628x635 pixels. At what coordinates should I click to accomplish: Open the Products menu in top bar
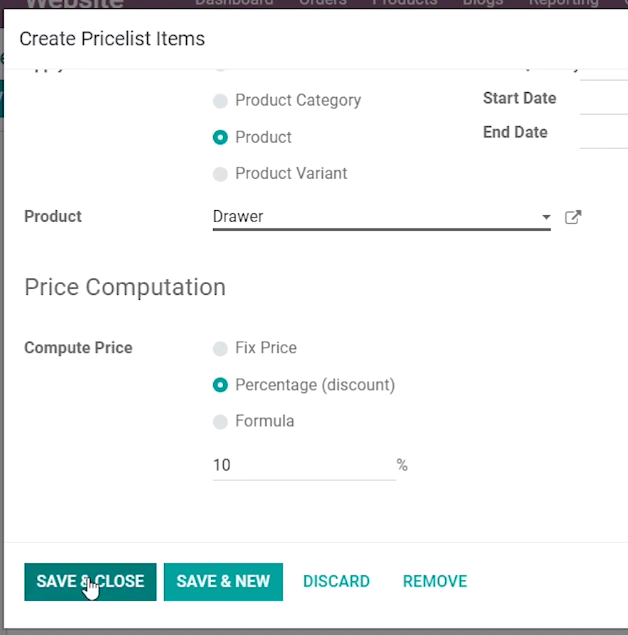point(404,2)
